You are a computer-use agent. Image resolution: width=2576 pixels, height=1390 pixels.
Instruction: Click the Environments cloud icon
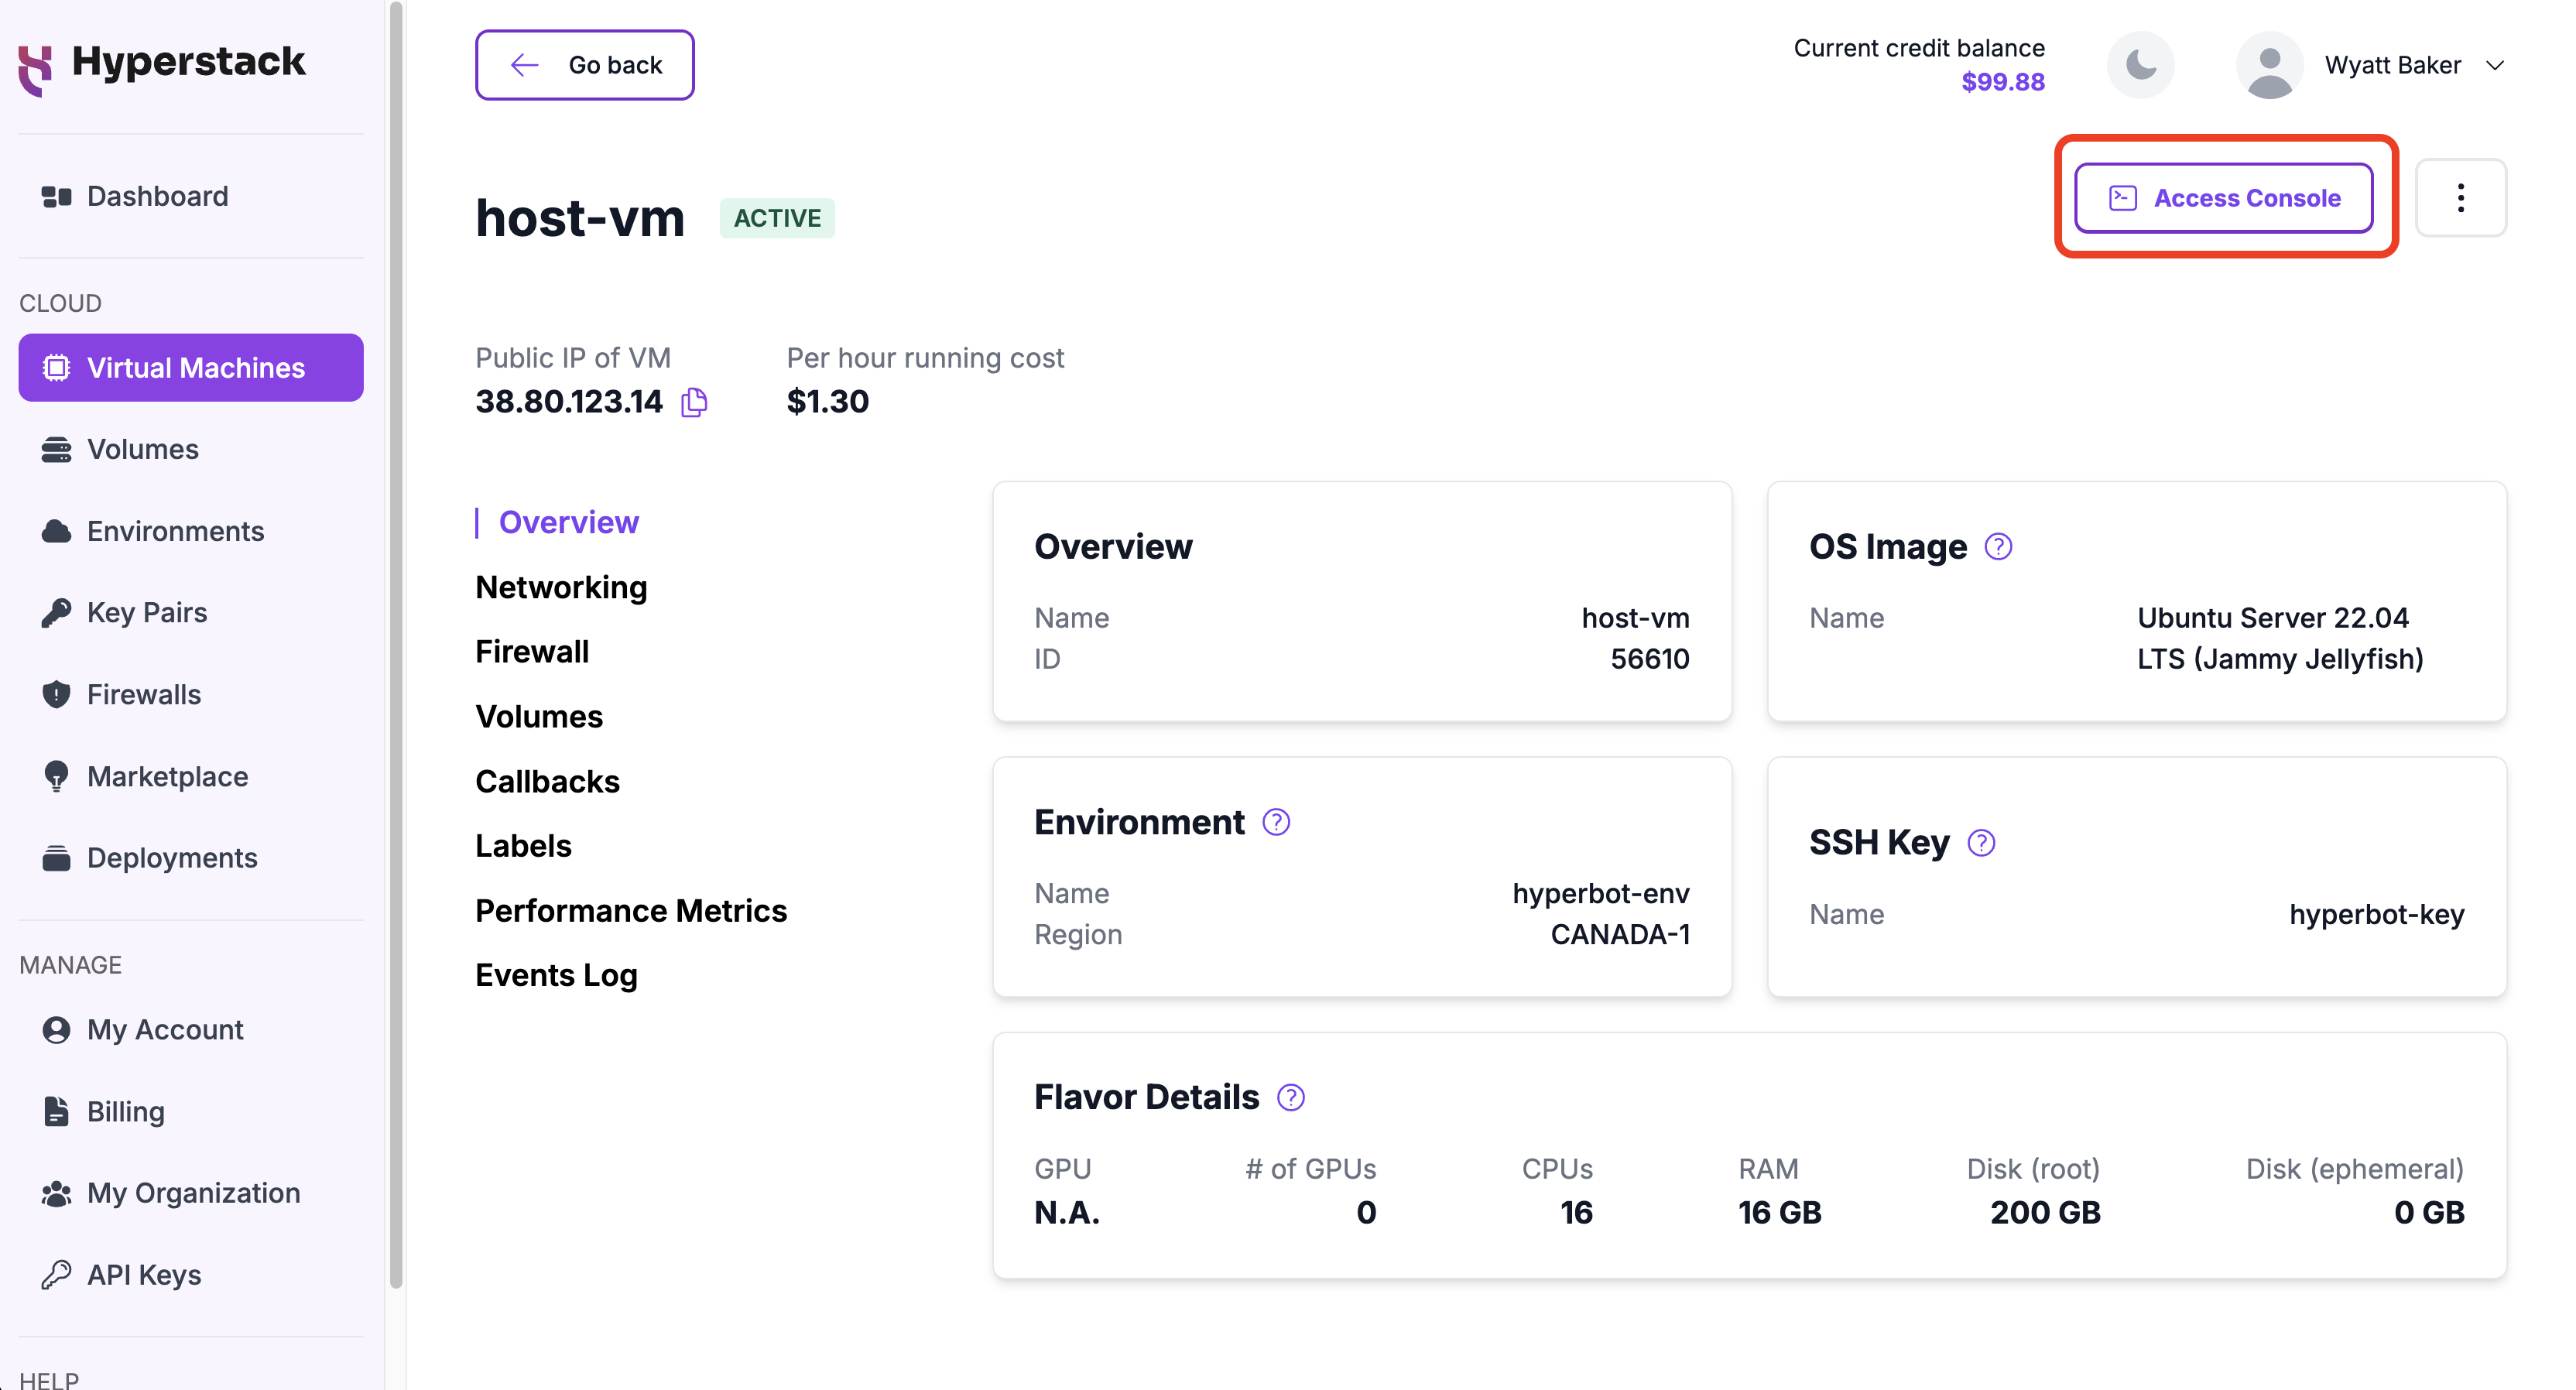pyautogui.click(x=56, y=532)
